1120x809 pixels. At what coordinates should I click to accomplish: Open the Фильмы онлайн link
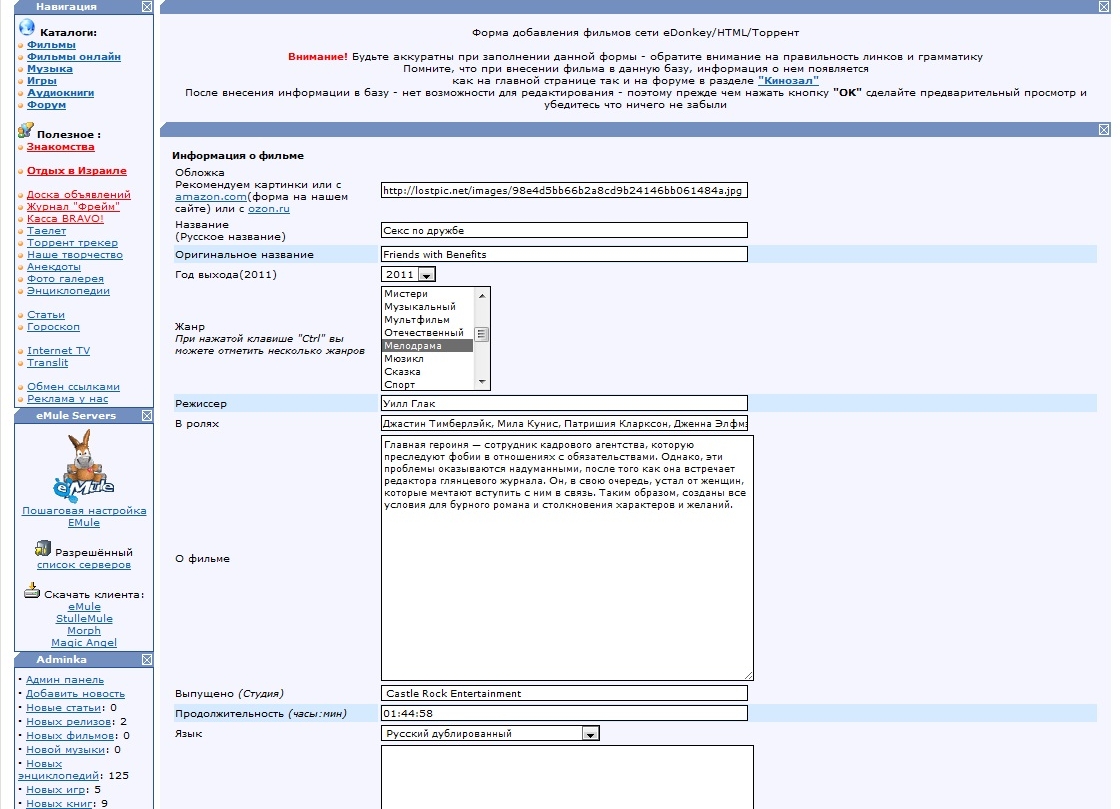point(74,56)
